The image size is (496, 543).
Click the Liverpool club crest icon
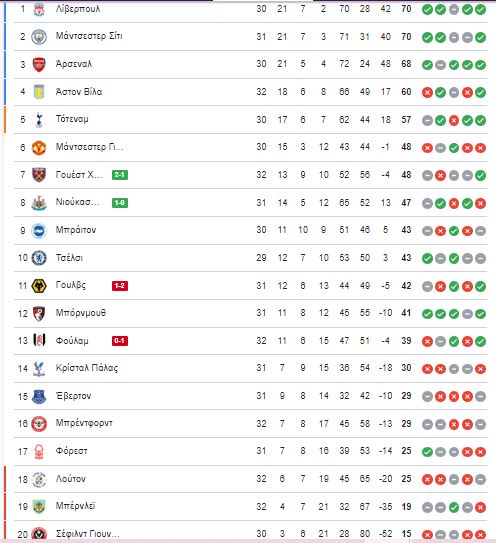[39, 10]
